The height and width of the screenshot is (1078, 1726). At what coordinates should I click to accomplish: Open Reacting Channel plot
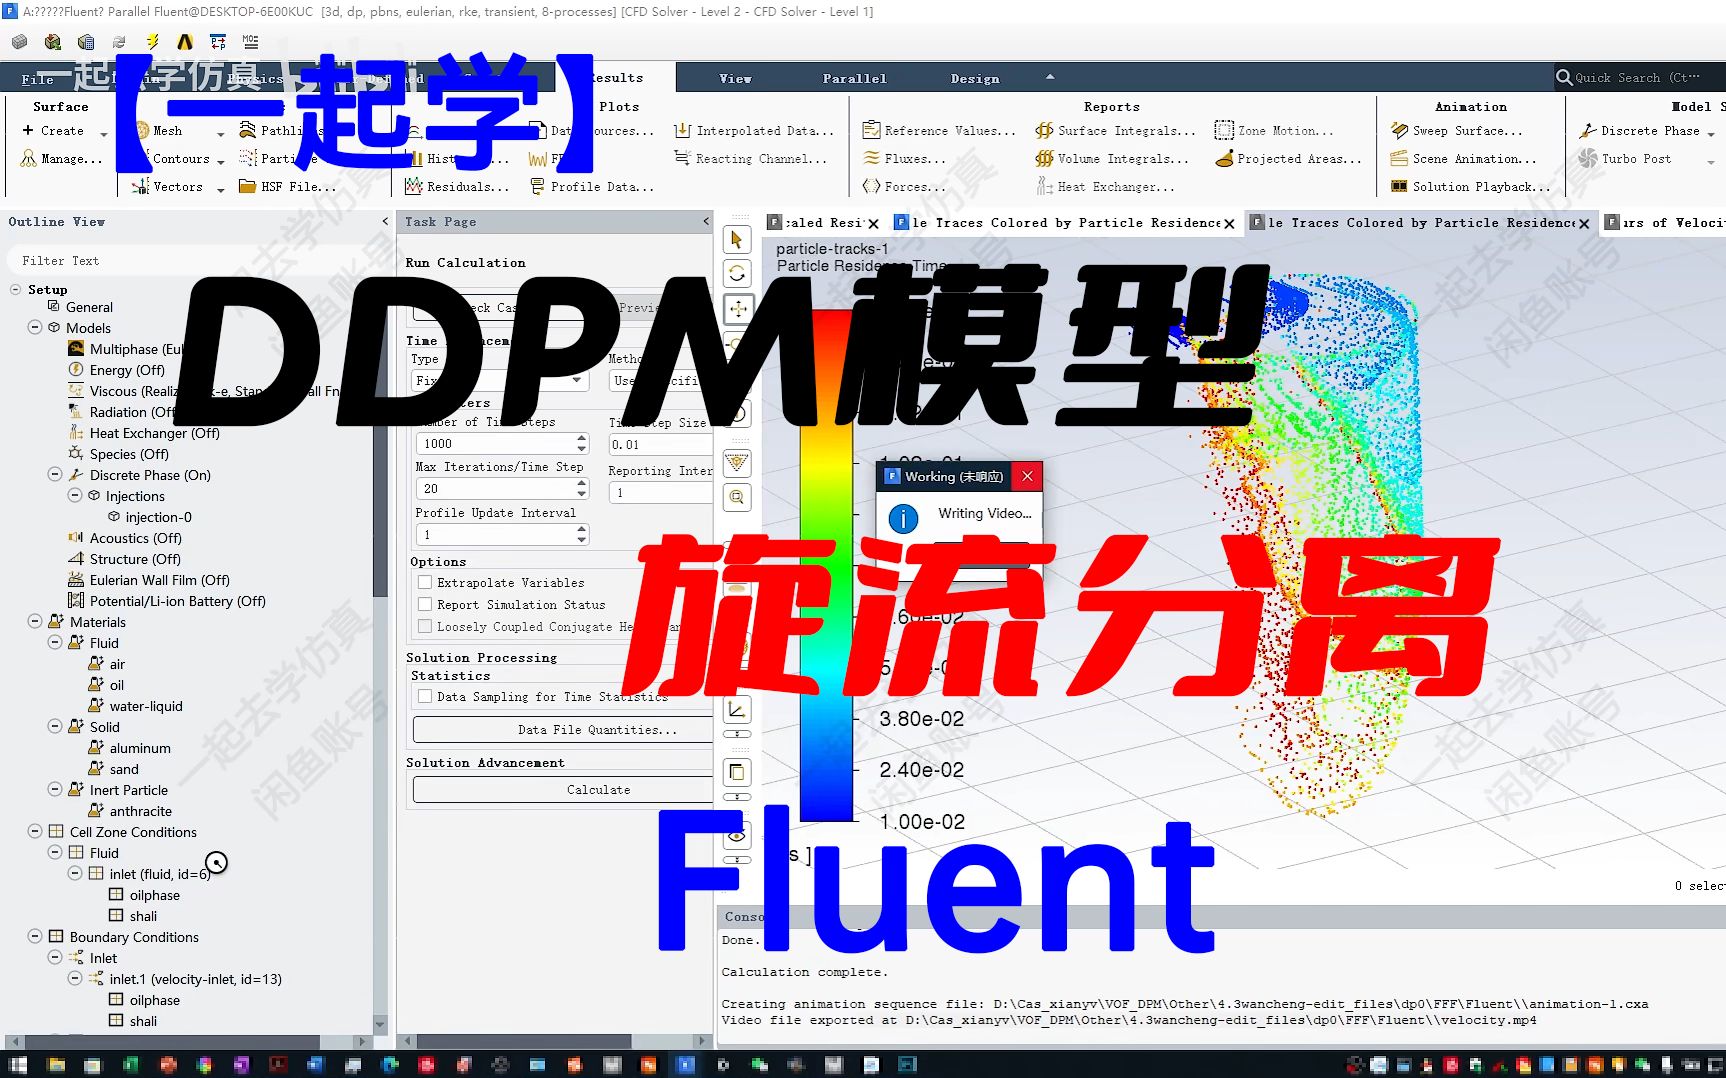point(751,159)
